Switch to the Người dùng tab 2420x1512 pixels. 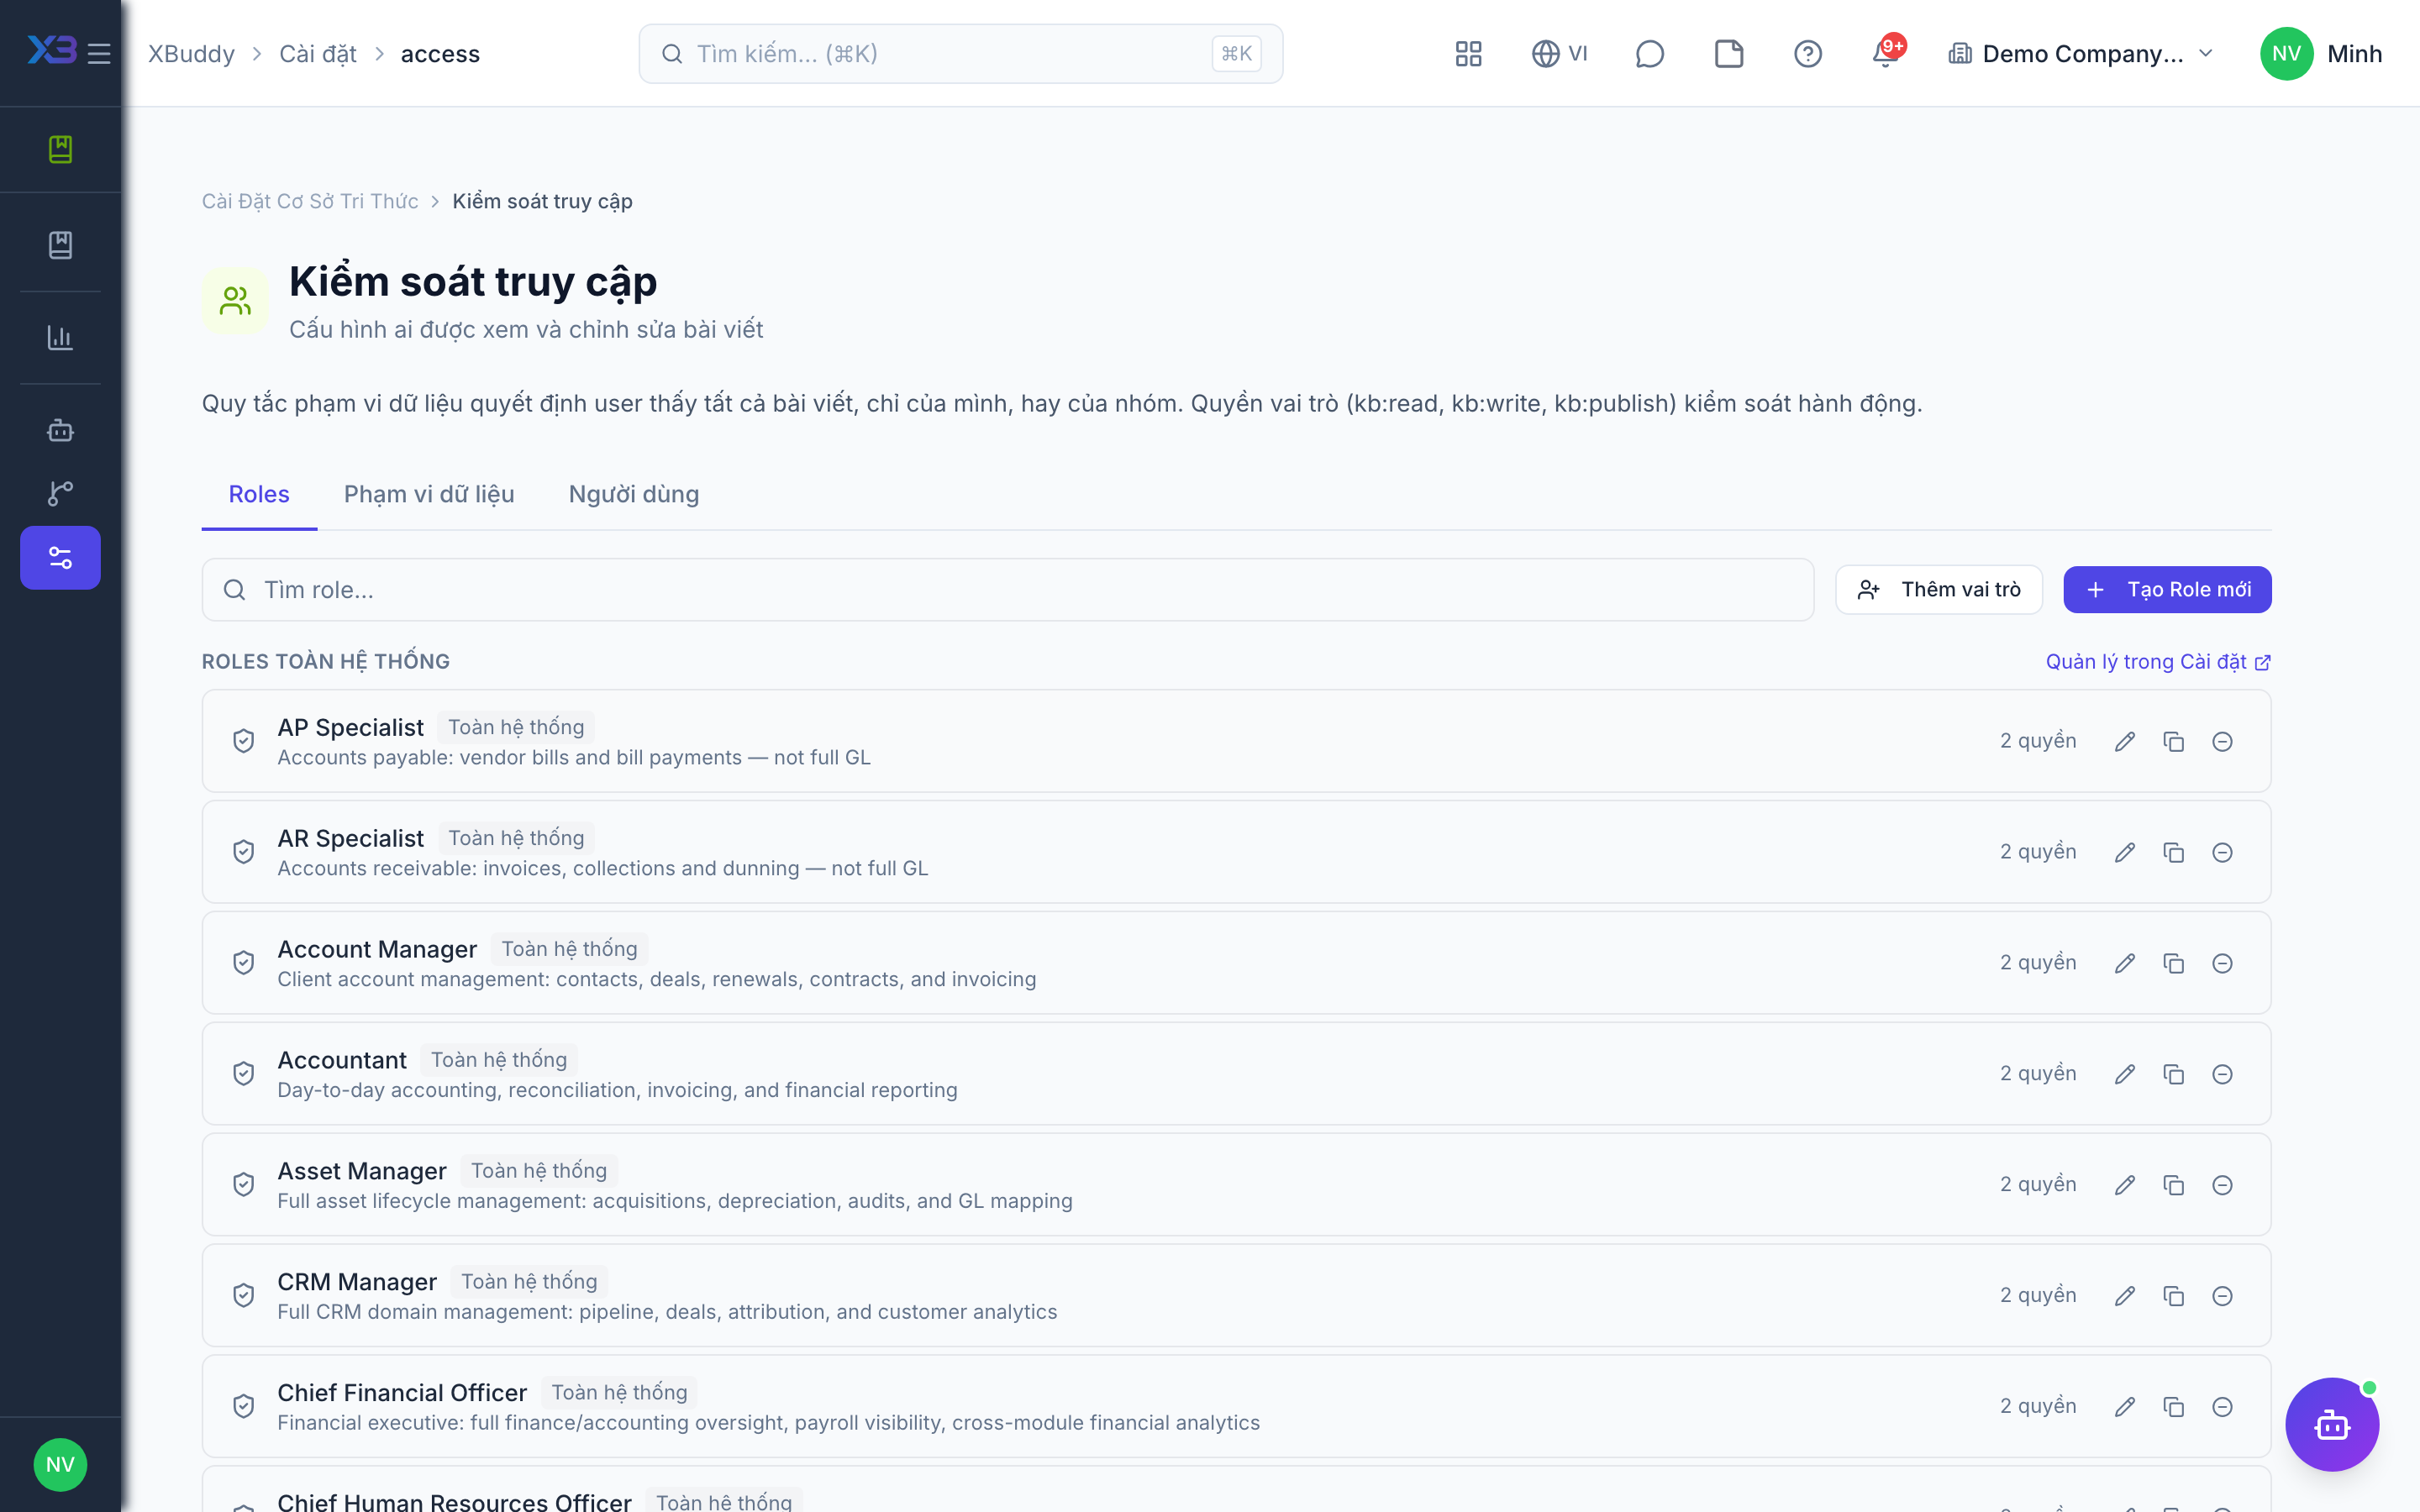pos(634,494)
